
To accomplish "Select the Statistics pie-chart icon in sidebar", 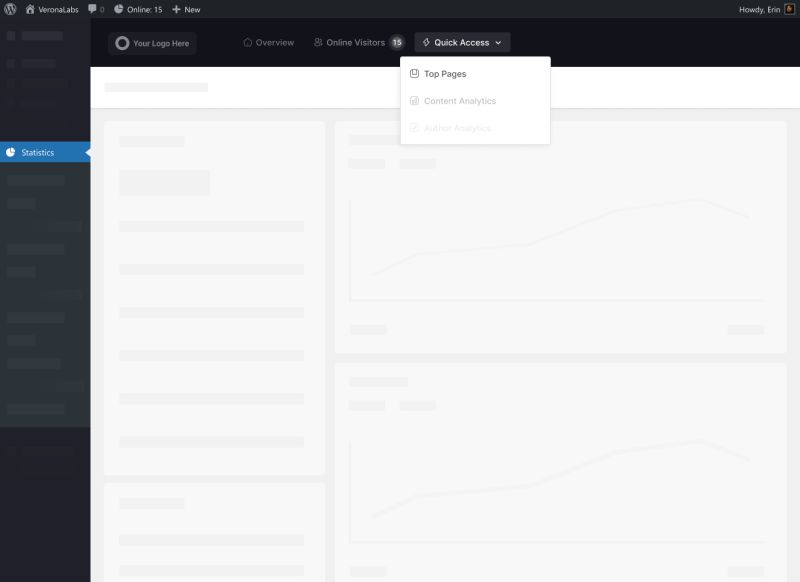I will coord(12,152).
